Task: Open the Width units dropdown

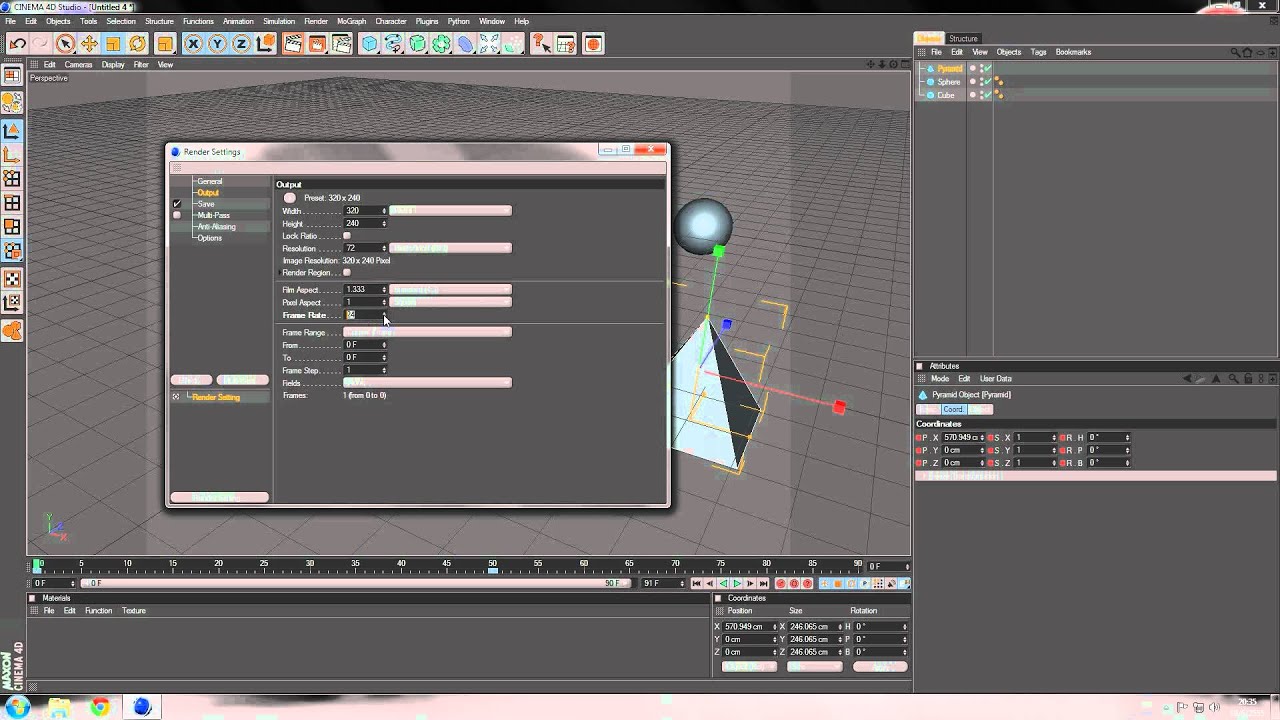Action: tap(450, 211)
